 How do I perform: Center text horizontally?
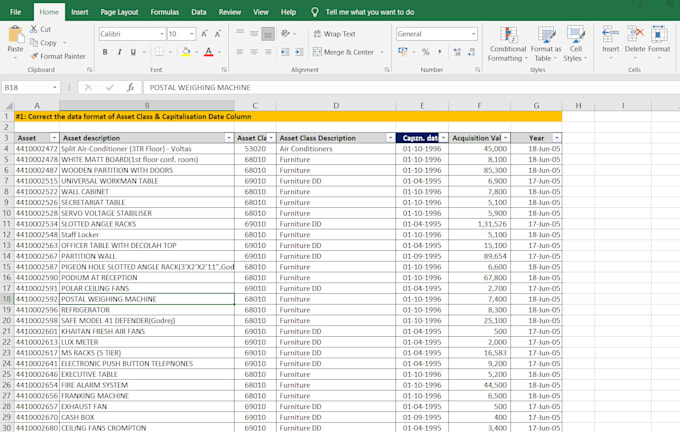254,52
